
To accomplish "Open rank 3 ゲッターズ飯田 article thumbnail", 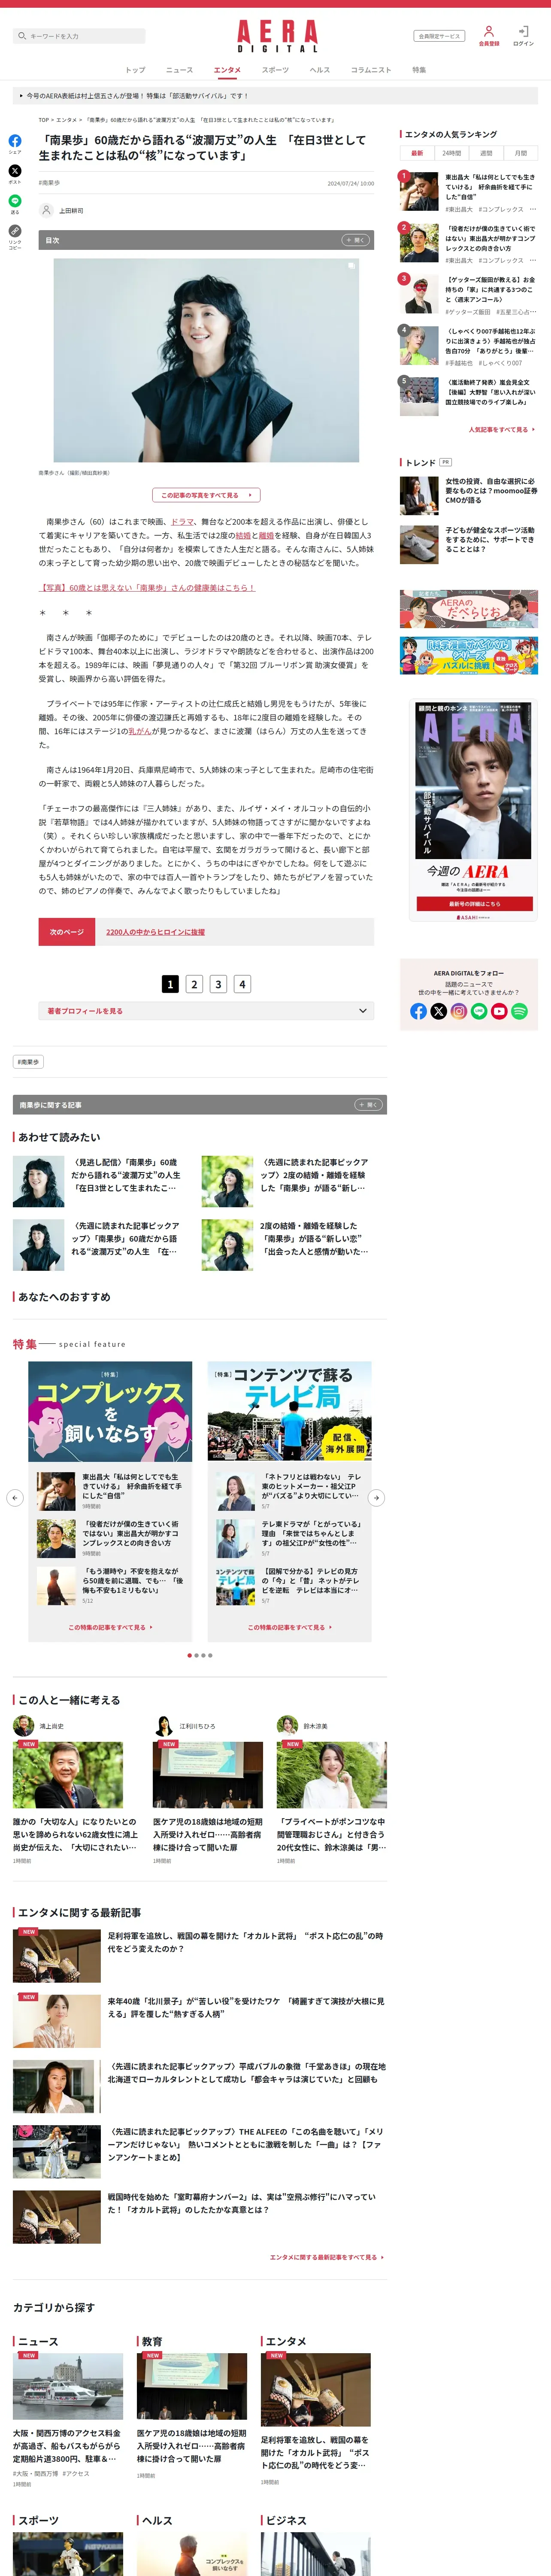I will pyautogui.click(x=419, y=294).
